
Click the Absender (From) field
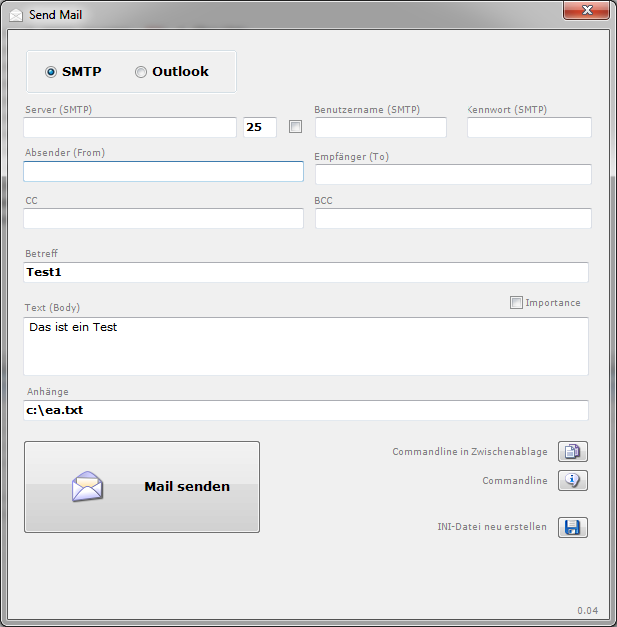click(x=164, y=171)
